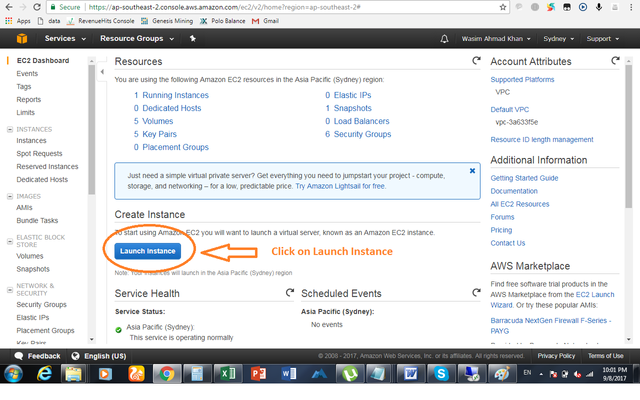Open the Wasim Ahmad Khan account menu
The image size is (640, 400).
click(496, 39)
